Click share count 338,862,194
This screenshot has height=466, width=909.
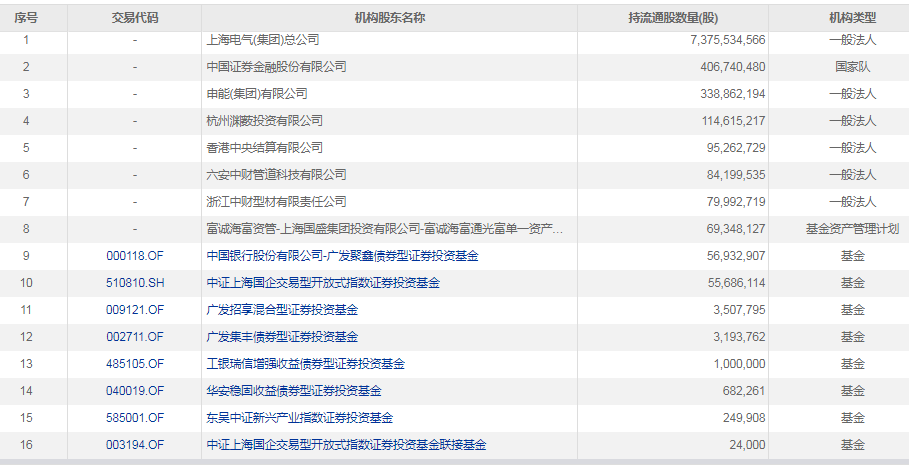click(733, 94)
